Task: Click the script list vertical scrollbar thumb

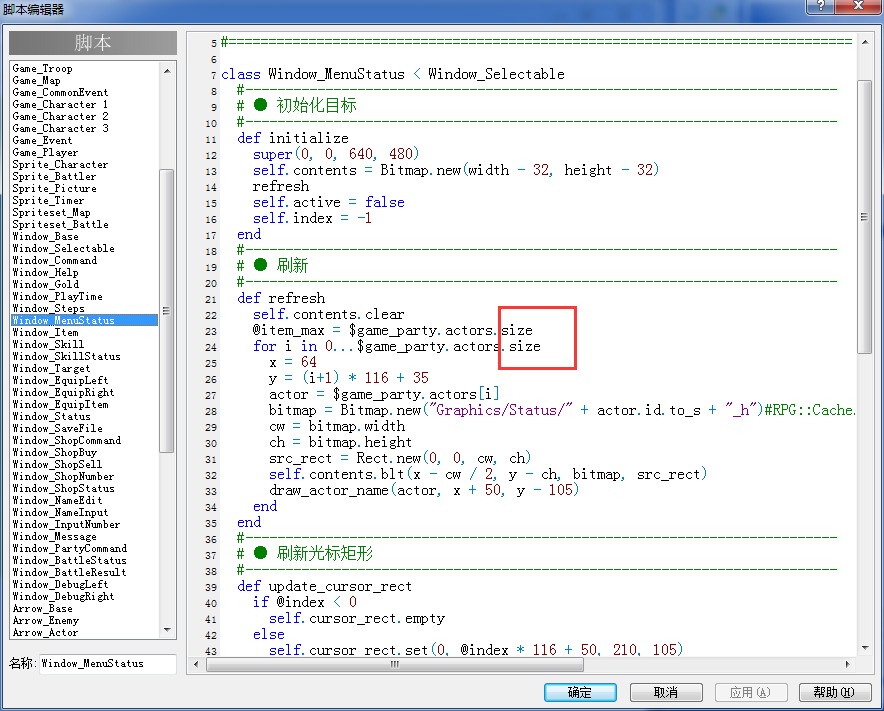Action: [167, 311]
